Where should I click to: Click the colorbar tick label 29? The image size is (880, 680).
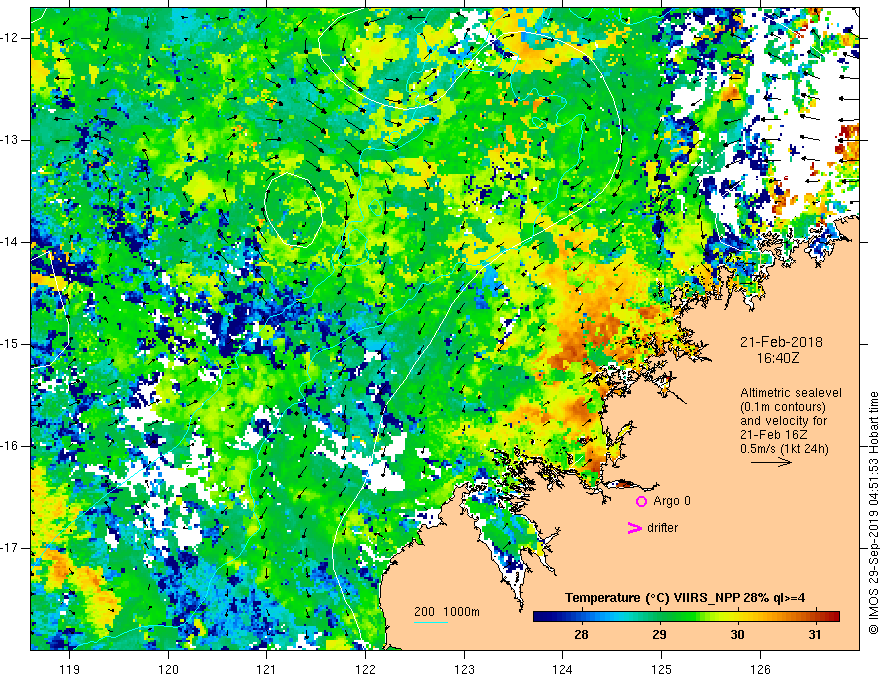point(659,635)
